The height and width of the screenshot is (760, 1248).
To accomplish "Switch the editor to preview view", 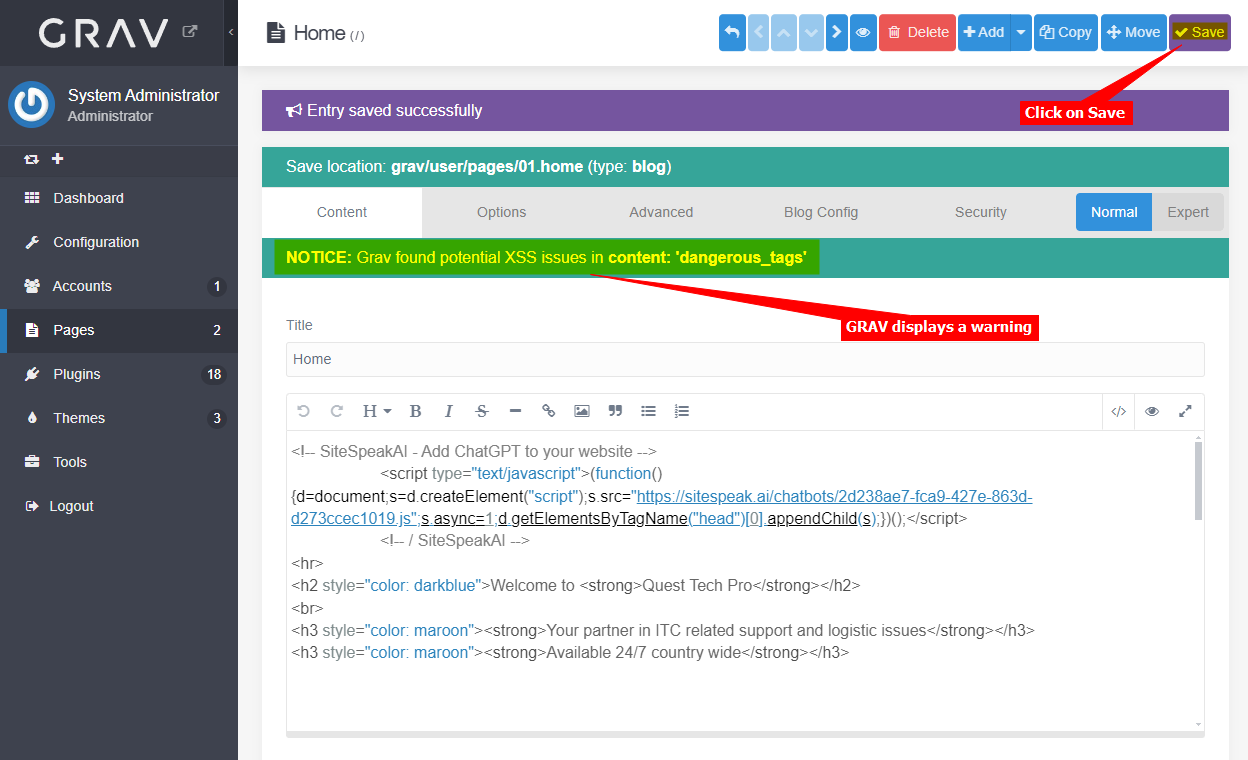I will pos(1152,411).
